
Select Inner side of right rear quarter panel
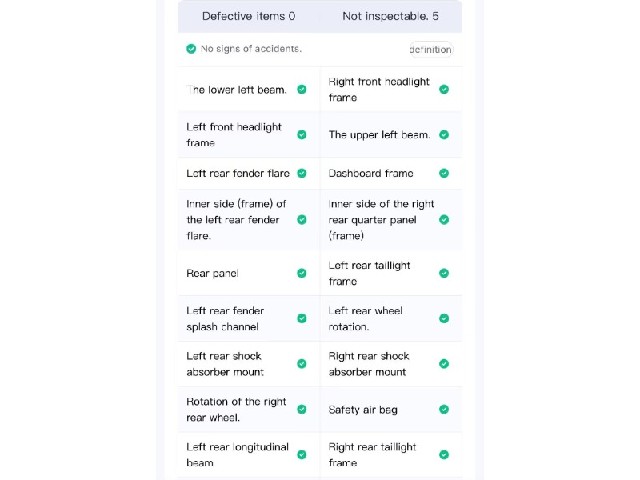(x=391, y=220)
